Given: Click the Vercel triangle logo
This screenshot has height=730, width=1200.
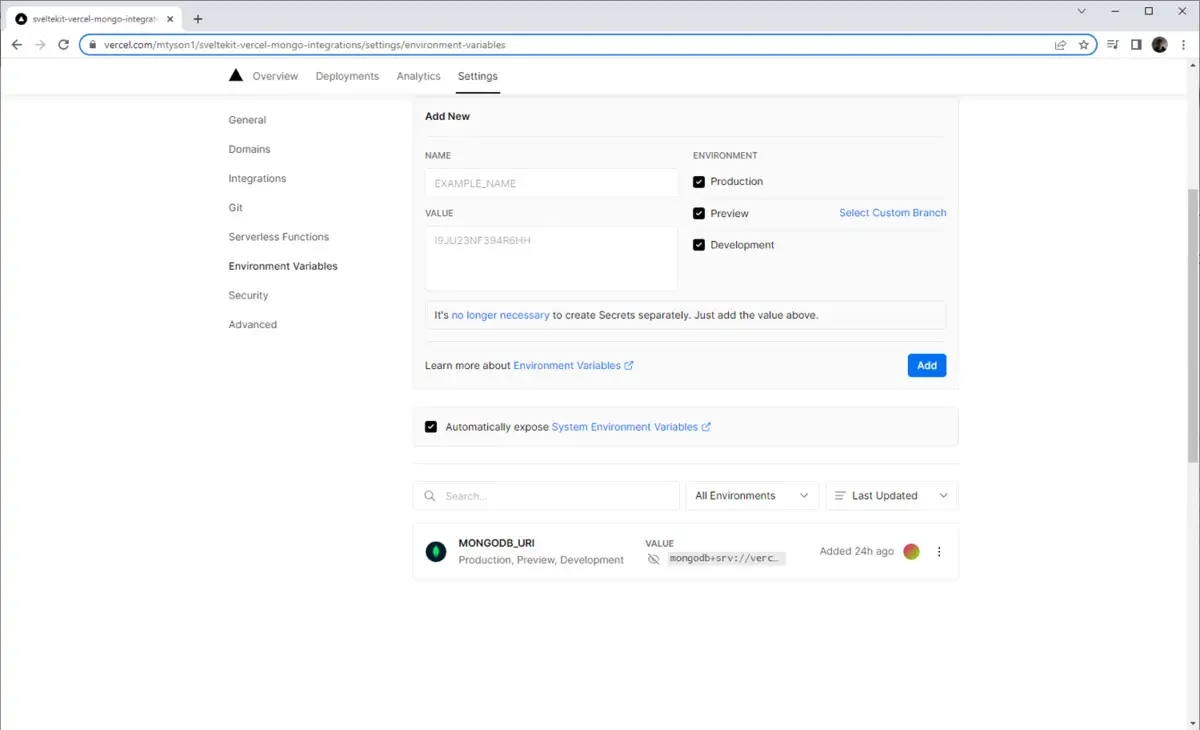Looking at the screenshot, I should (x=236, y=76).
